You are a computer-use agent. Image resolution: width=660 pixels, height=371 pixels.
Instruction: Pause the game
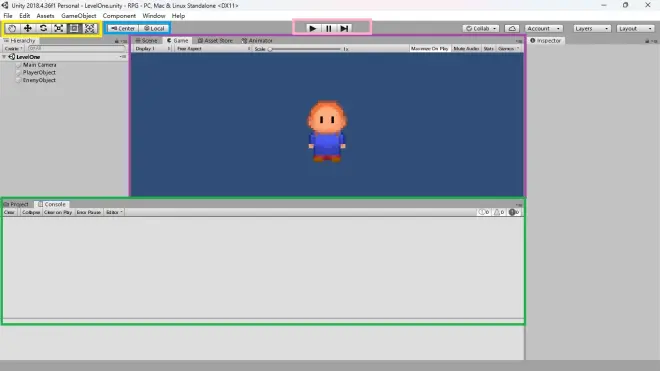(x=328, y=28)
